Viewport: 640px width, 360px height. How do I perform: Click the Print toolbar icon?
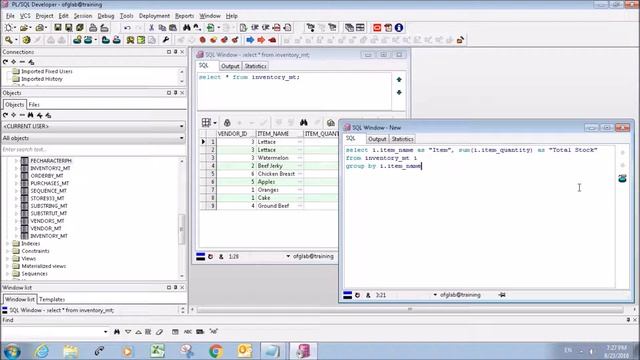(93, 28)
